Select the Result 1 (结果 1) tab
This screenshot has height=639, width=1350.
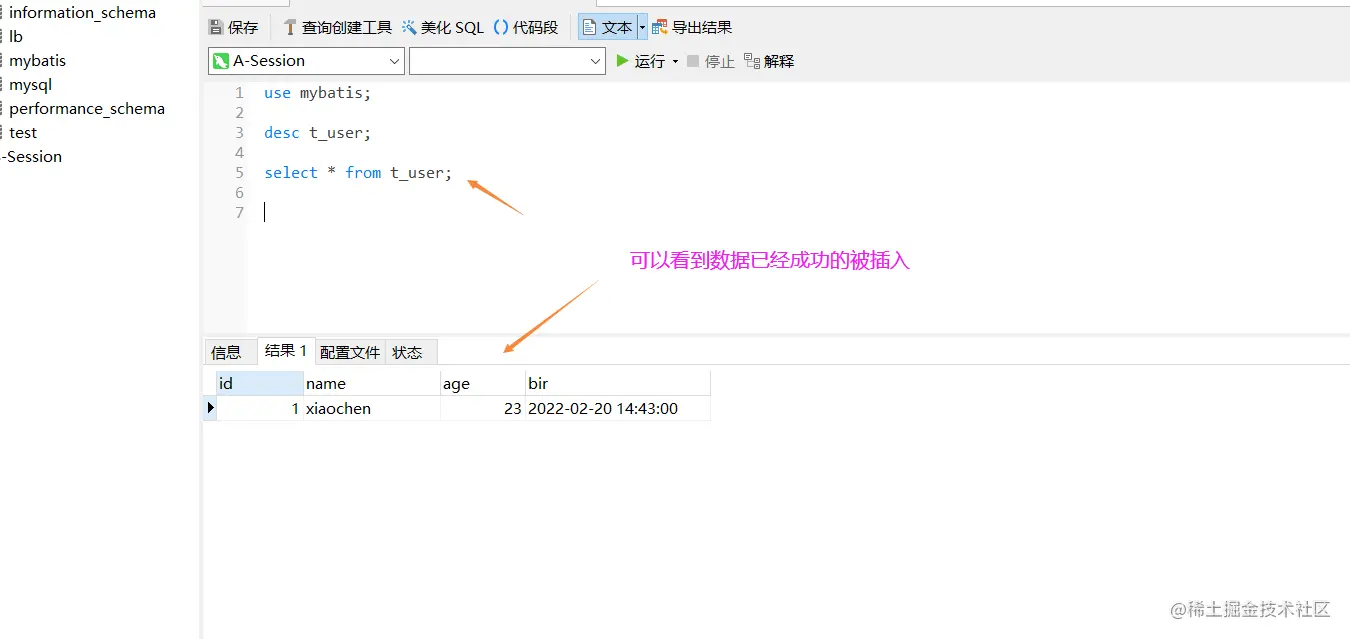coord(286,351)
